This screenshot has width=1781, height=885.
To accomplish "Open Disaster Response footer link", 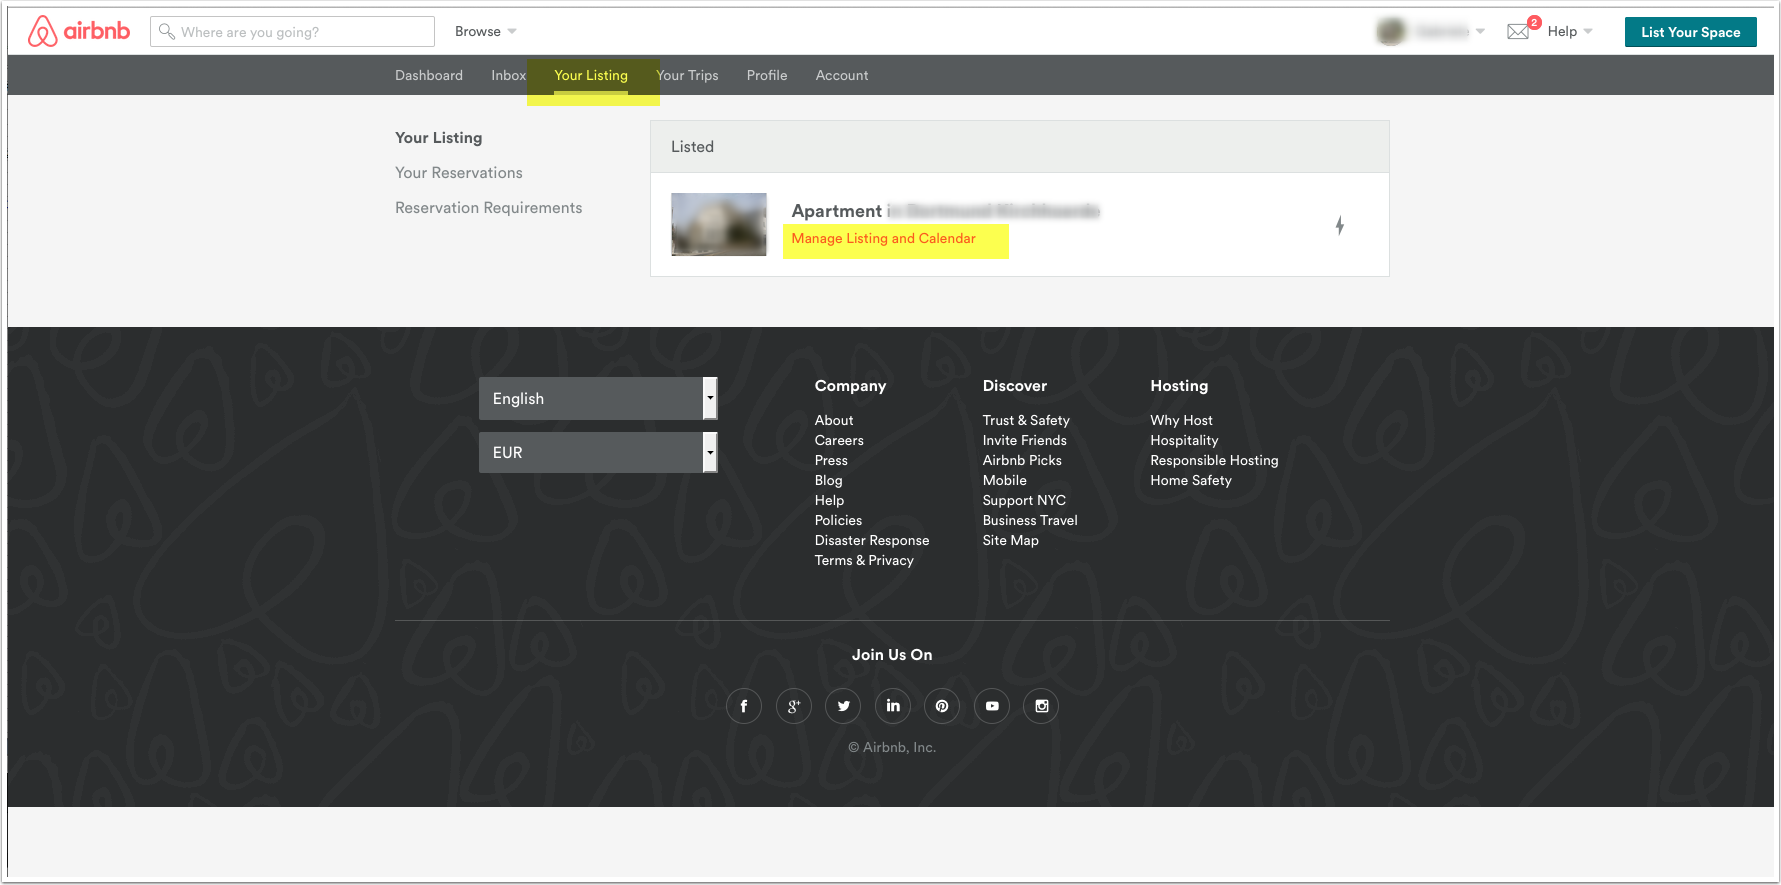I will (872, 540).
